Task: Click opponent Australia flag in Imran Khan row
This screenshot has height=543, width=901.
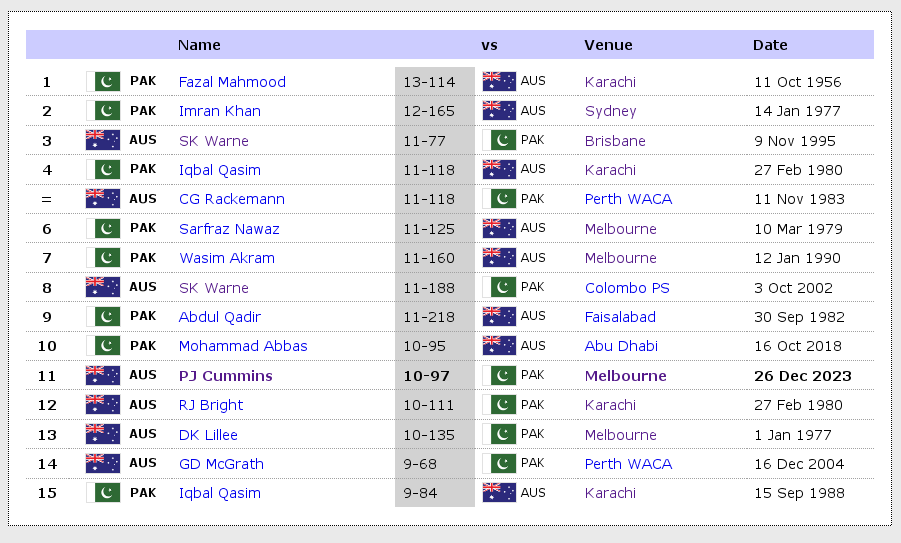Action: point(499,110)
